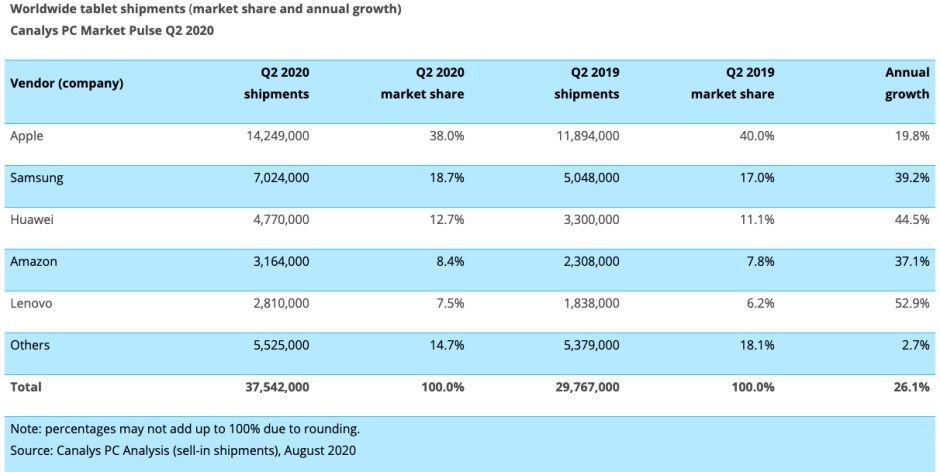Select the Lenovo vendor cell

pos(31,303)
